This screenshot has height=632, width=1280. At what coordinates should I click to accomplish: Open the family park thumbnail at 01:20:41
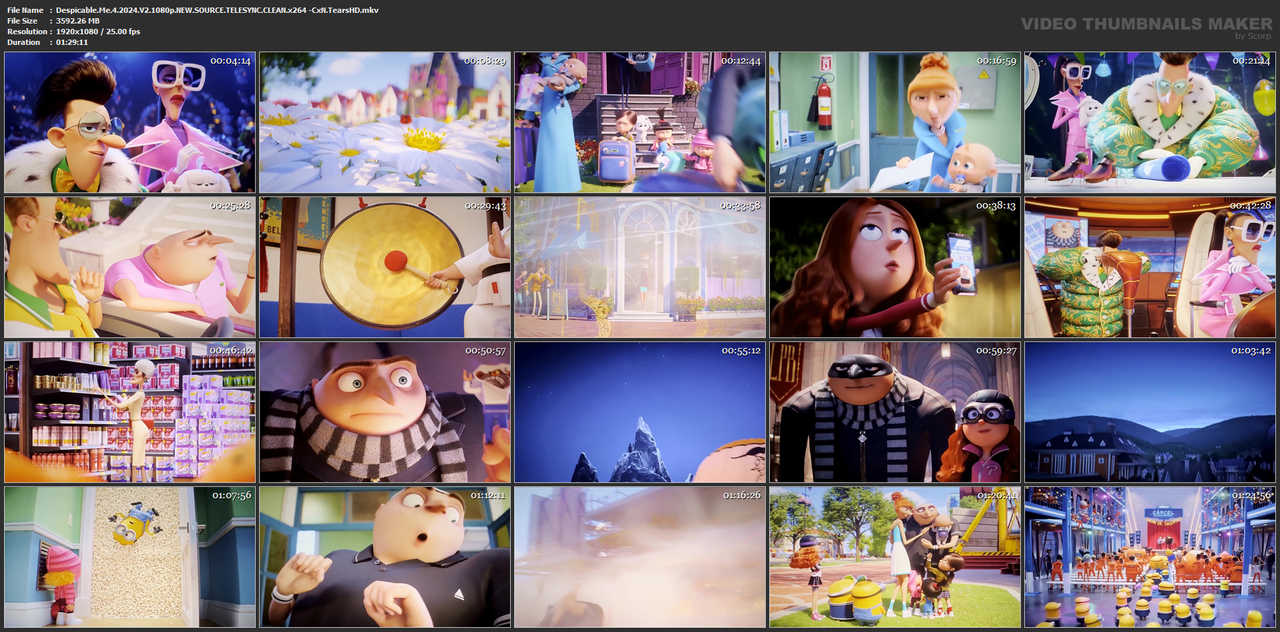click(x=895, y=557)
